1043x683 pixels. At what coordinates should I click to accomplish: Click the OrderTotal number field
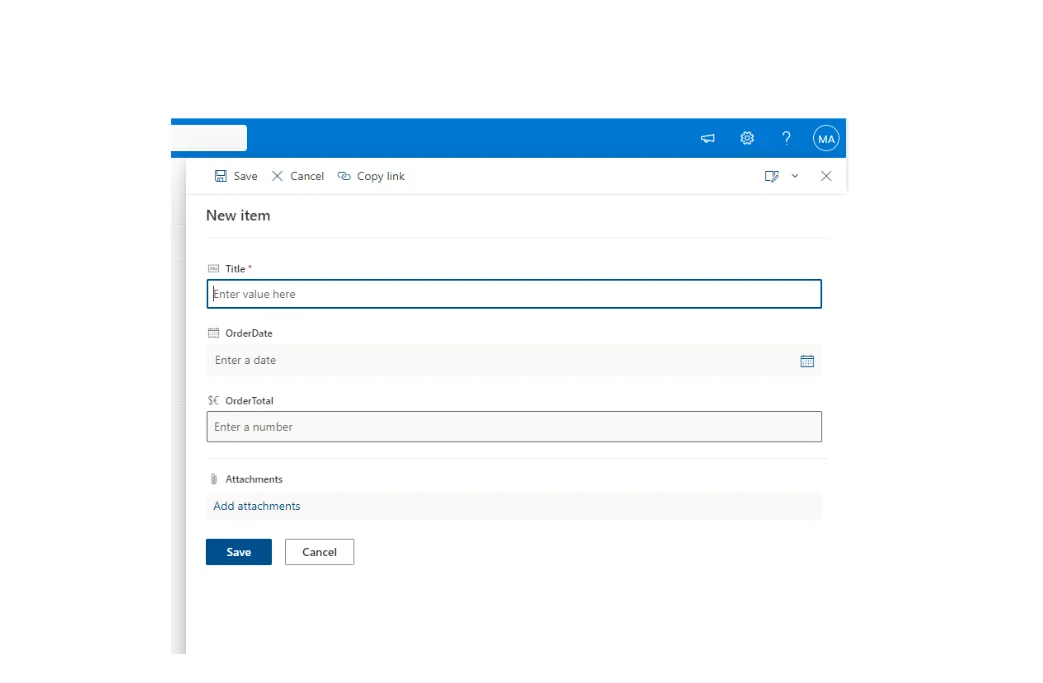pyautogui.click(x=514, y=427)
